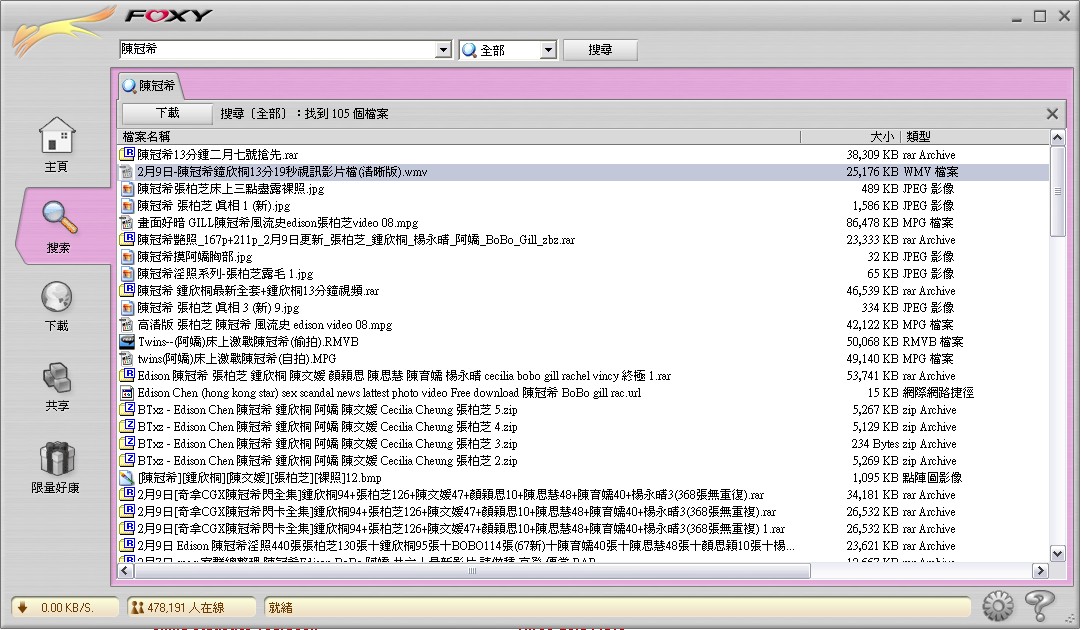Click the "網際網路捷徑" type cell

pyautogui.click(x=938, y=393)
